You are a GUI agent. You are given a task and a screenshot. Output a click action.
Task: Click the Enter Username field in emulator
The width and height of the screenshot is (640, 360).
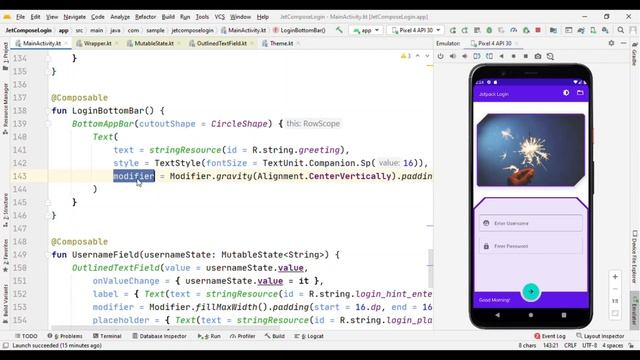(531, 223)
